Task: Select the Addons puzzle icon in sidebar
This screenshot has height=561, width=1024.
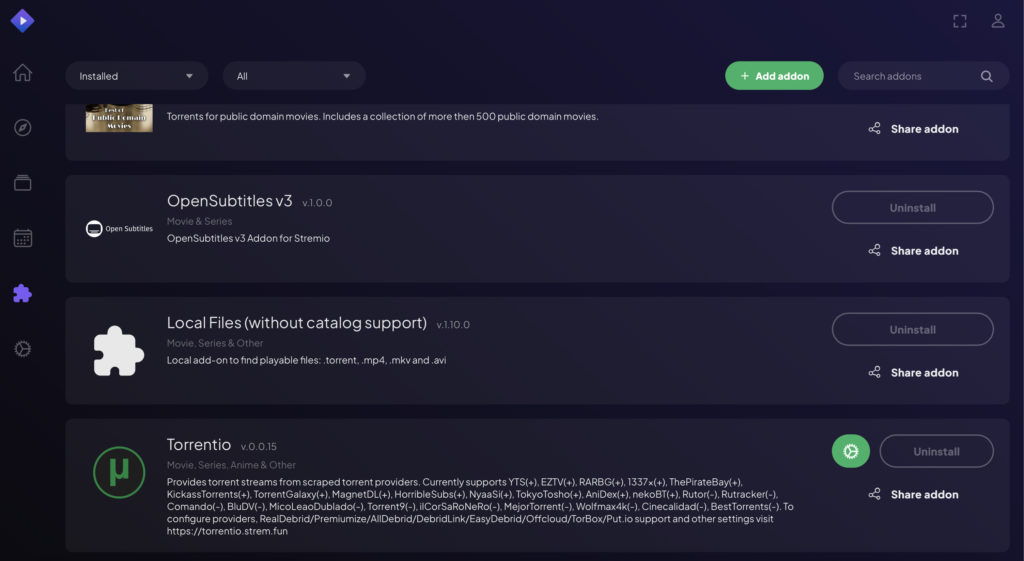Action: pyautogui.click(x=22, y=293)
